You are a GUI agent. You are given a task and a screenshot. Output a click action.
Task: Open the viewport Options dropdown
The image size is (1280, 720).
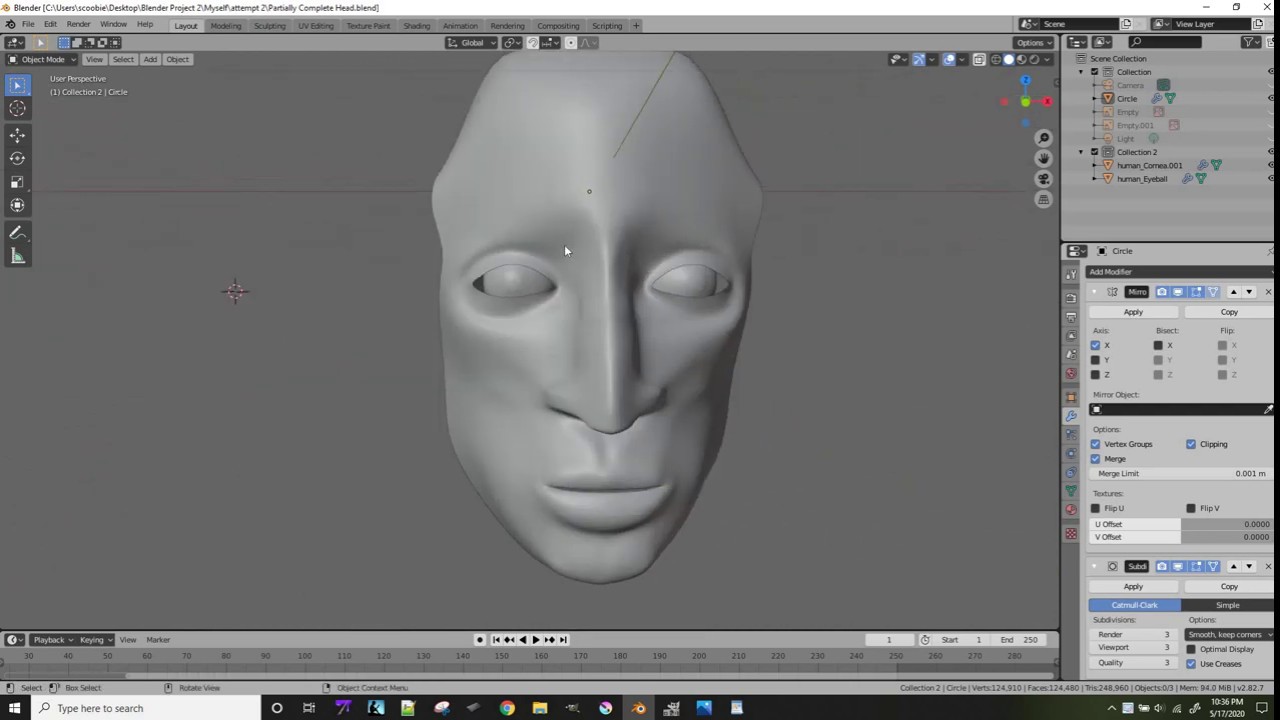1033,42
